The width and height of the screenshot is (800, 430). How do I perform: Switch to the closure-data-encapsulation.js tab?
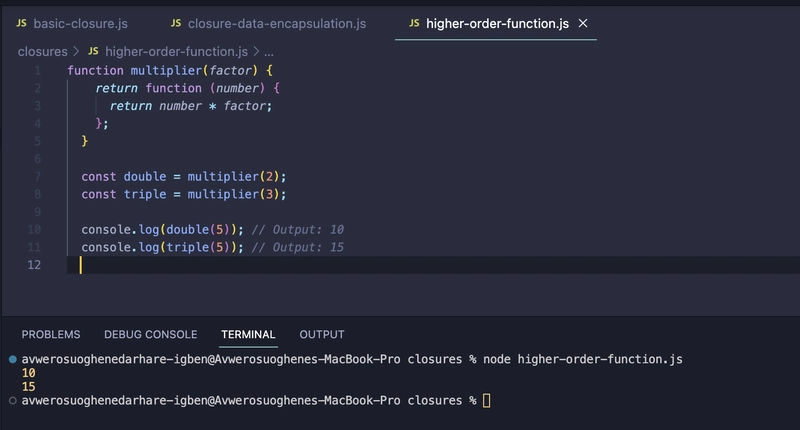[276, 22]
